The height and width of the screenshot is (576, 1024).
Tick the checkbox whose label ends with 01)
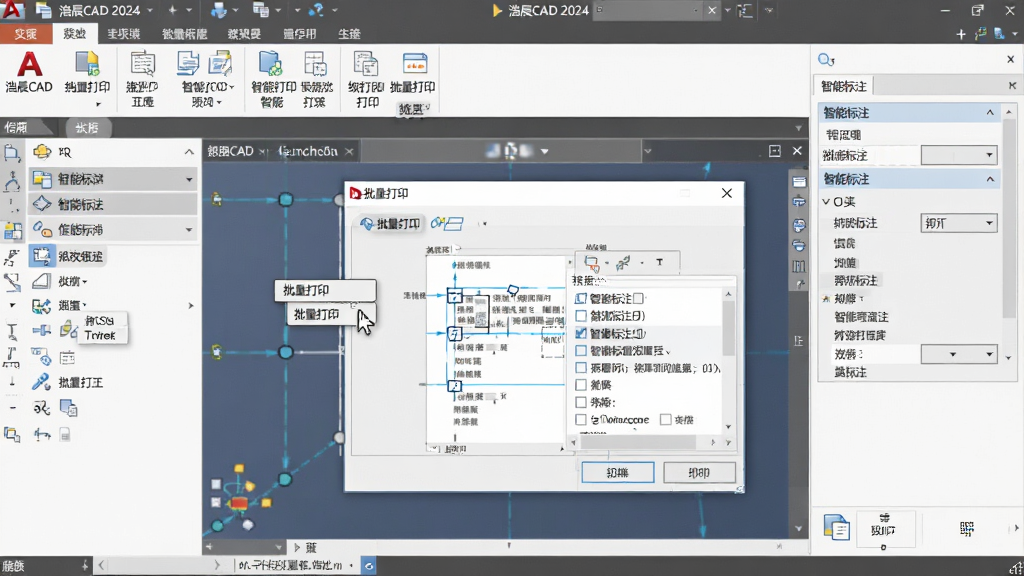(581, 368)
